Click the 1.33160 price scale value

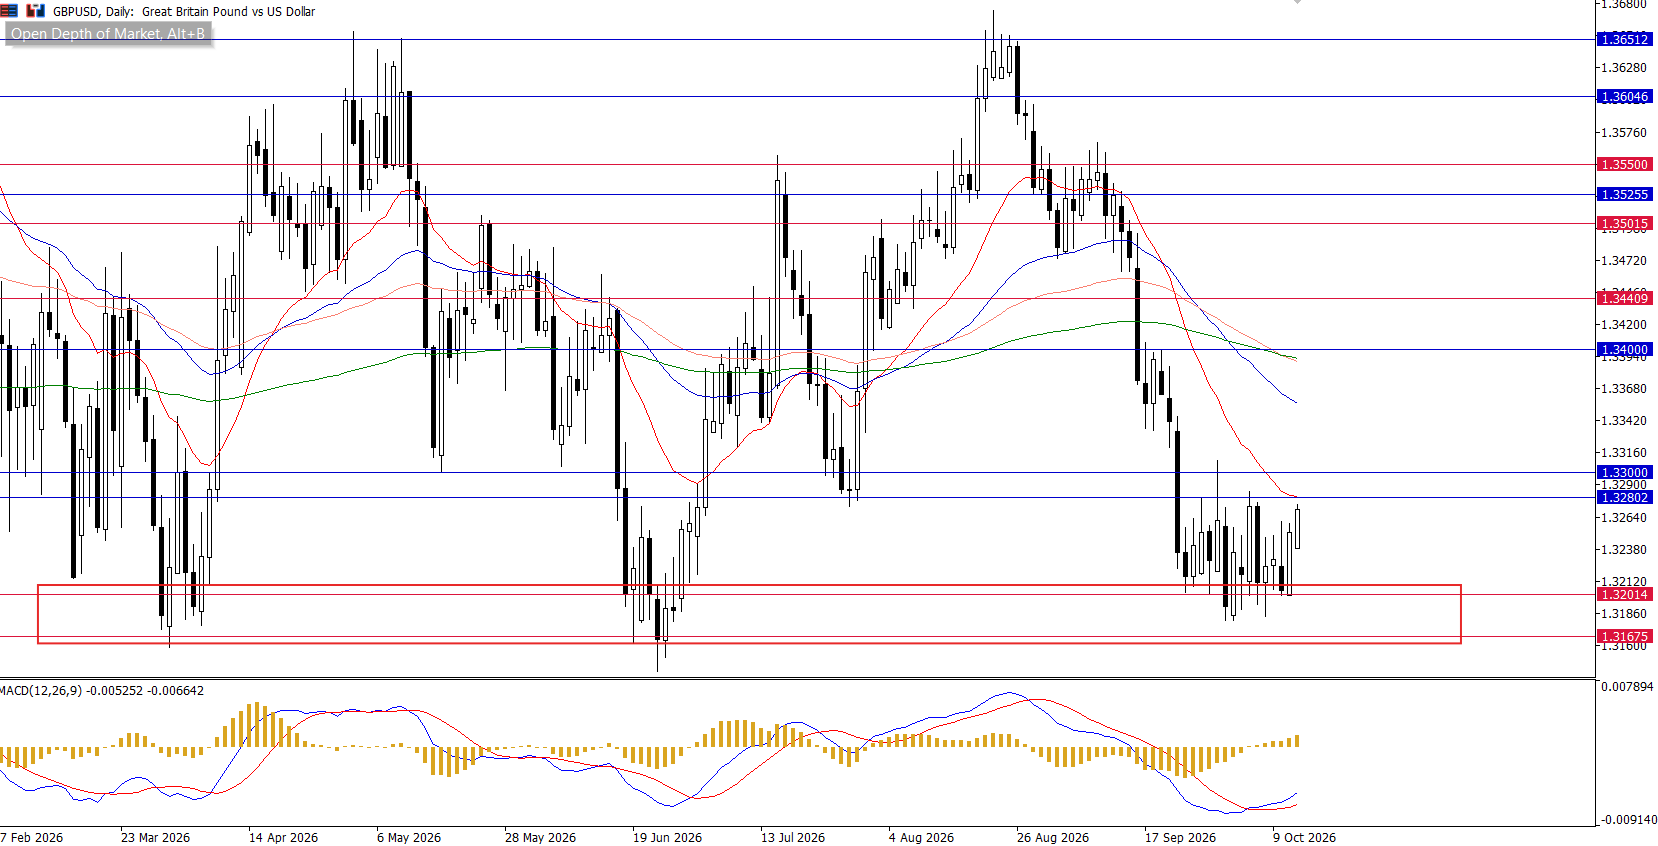(x=1624, y=453)
